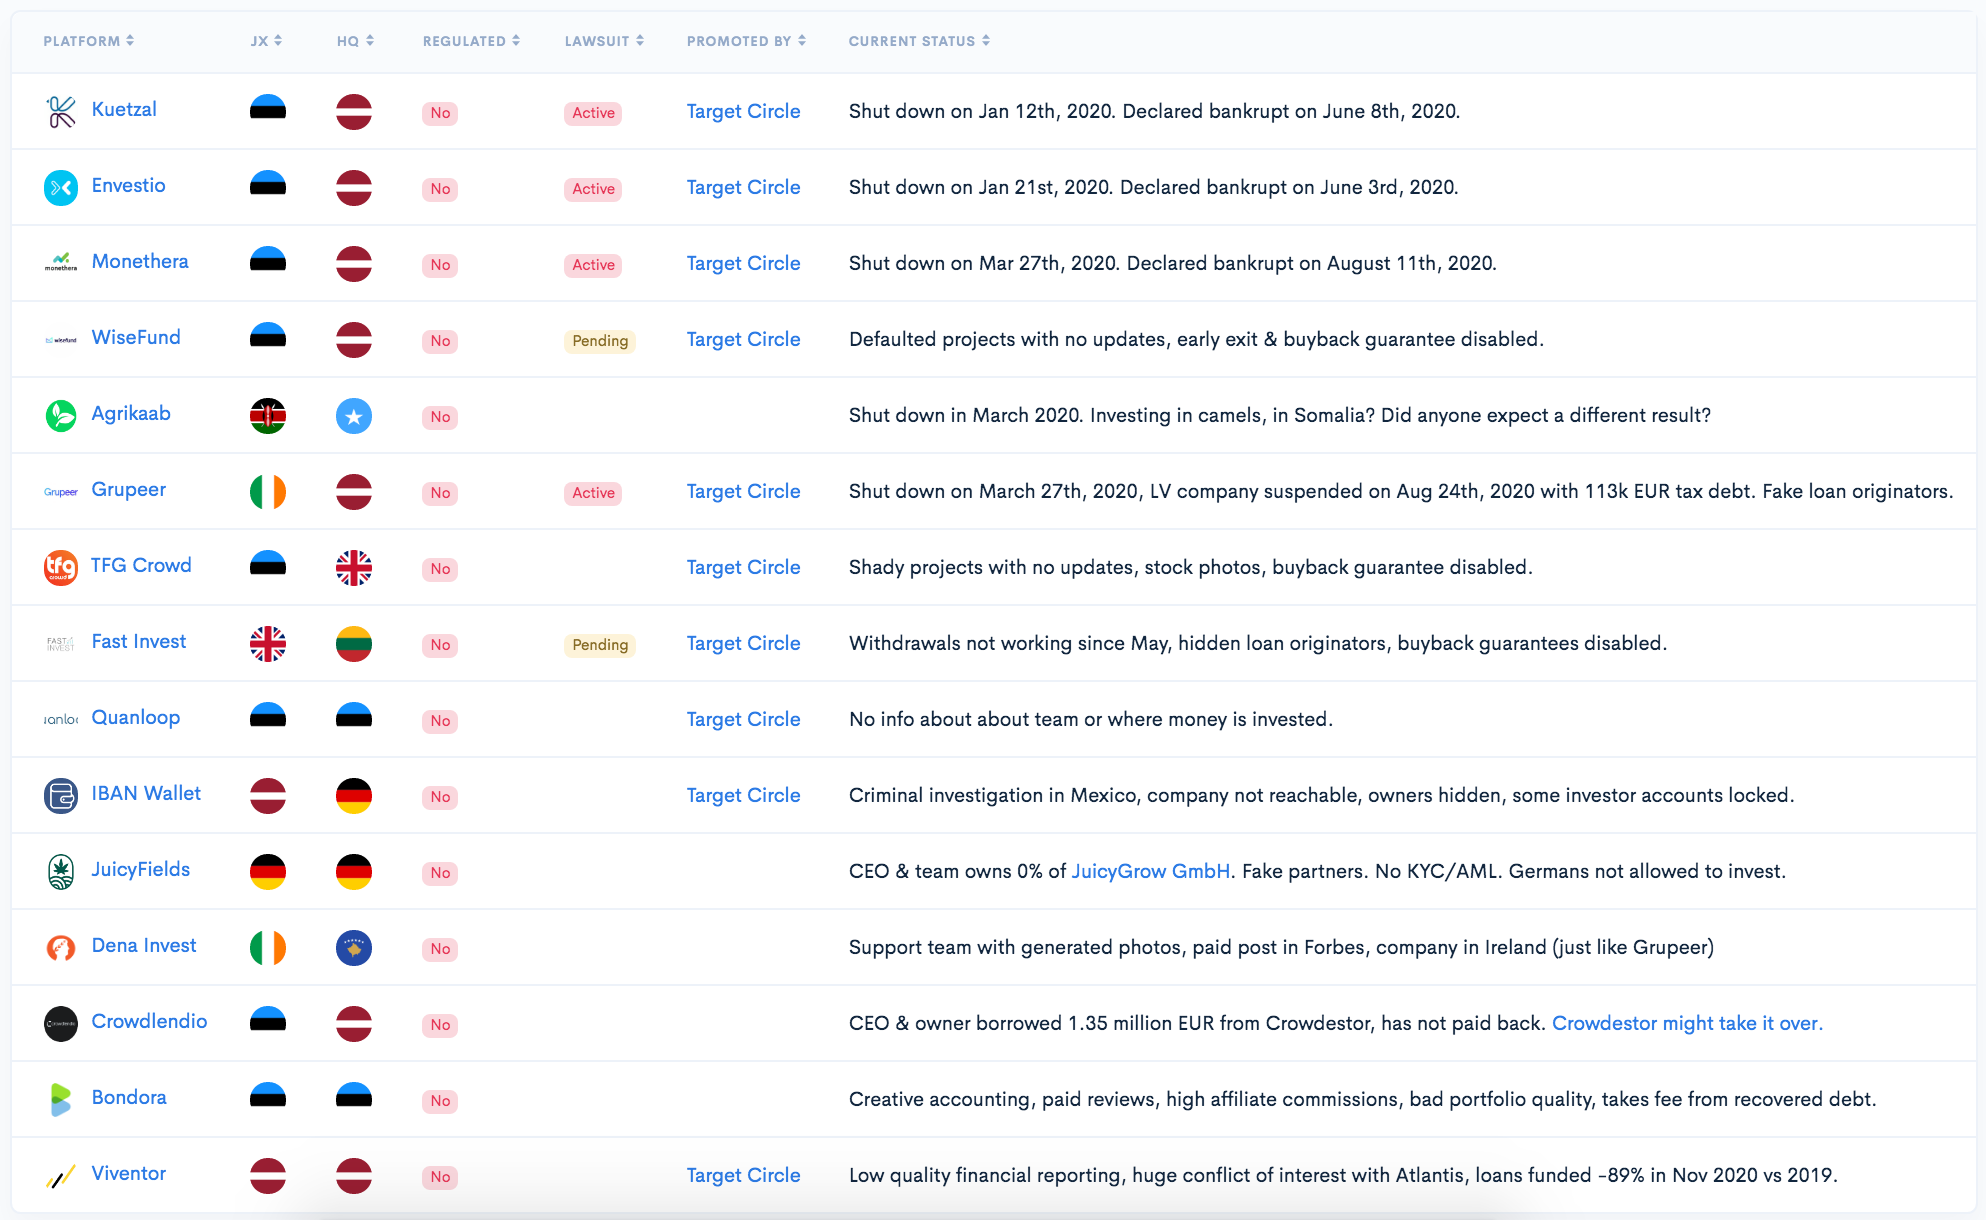Click the Kuetzal platform logo
The width and height of the screenshot is (1986, 1220).
coord(60,111)
